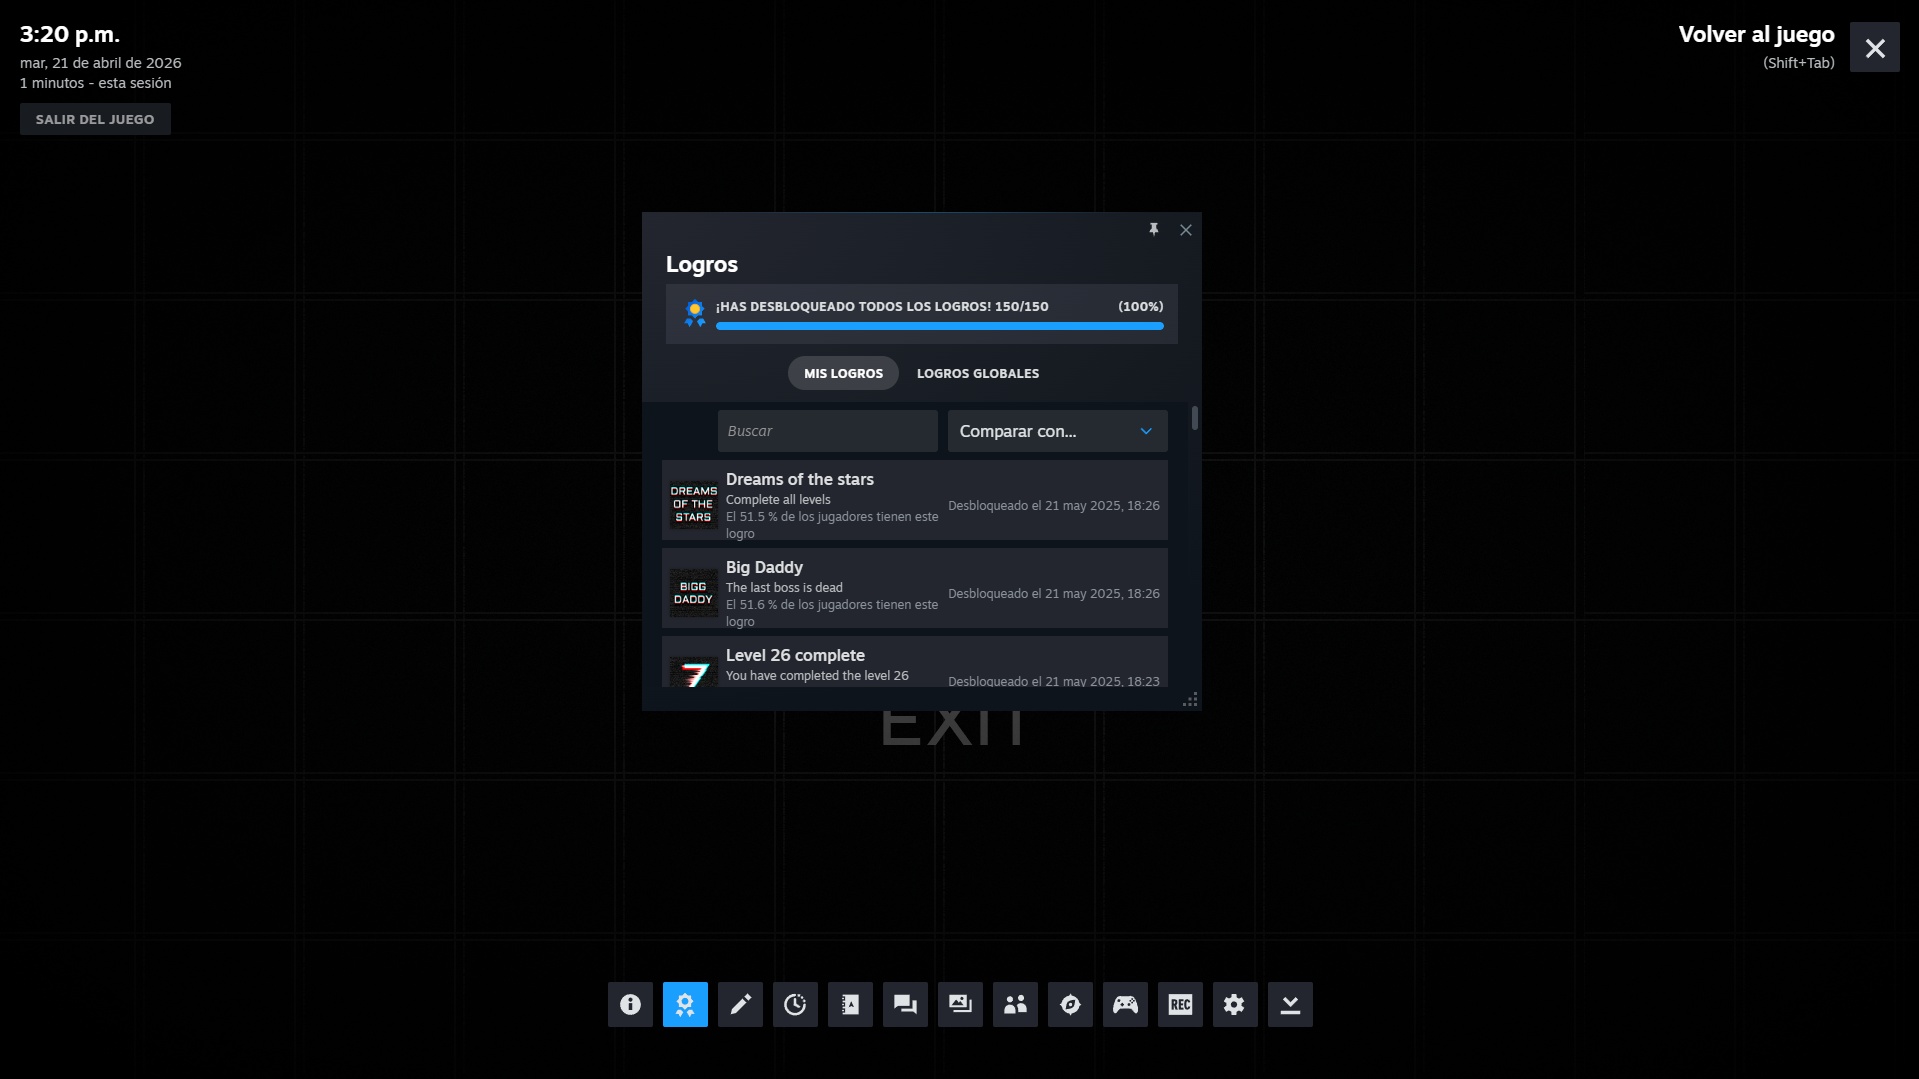Open the game overview info icon
Image resolution: width=1919 pixels, height=1079 pixels.
pos(630,1004)
